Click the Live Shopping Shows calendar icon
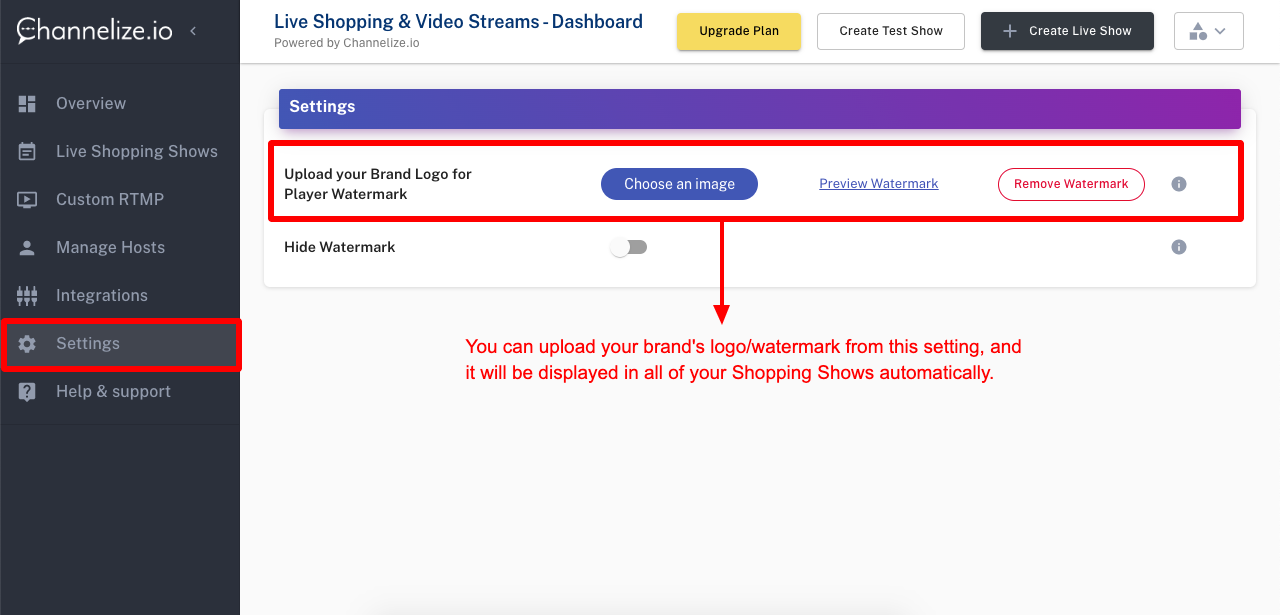The width and height of the screenshot is (1280, 615). click(x=27, y=152)
